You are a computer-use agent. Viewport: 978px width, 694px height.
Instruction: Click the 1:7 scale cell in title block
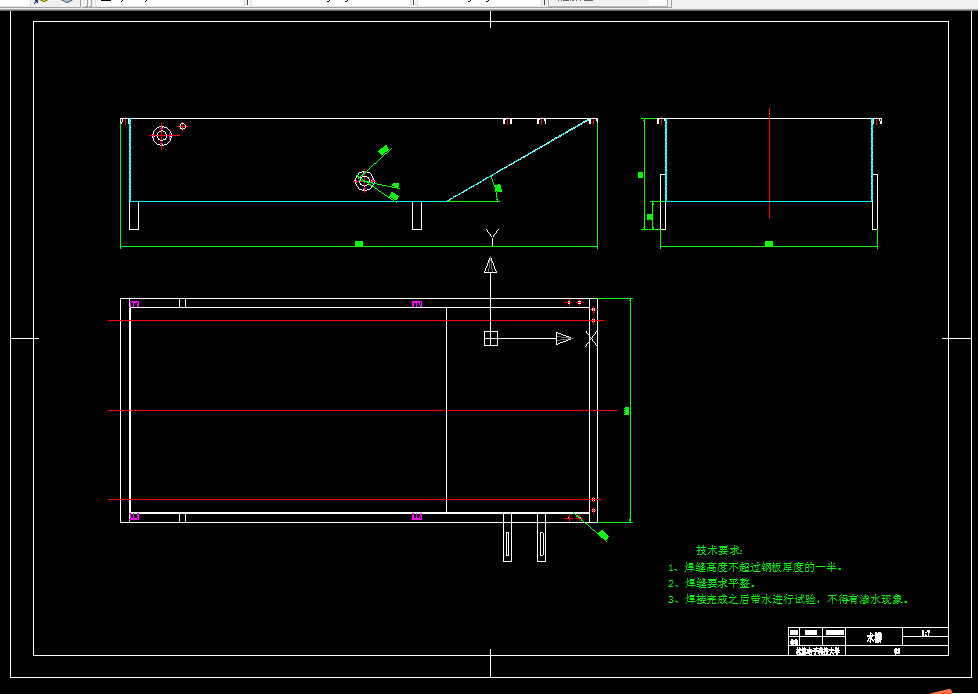926,633
